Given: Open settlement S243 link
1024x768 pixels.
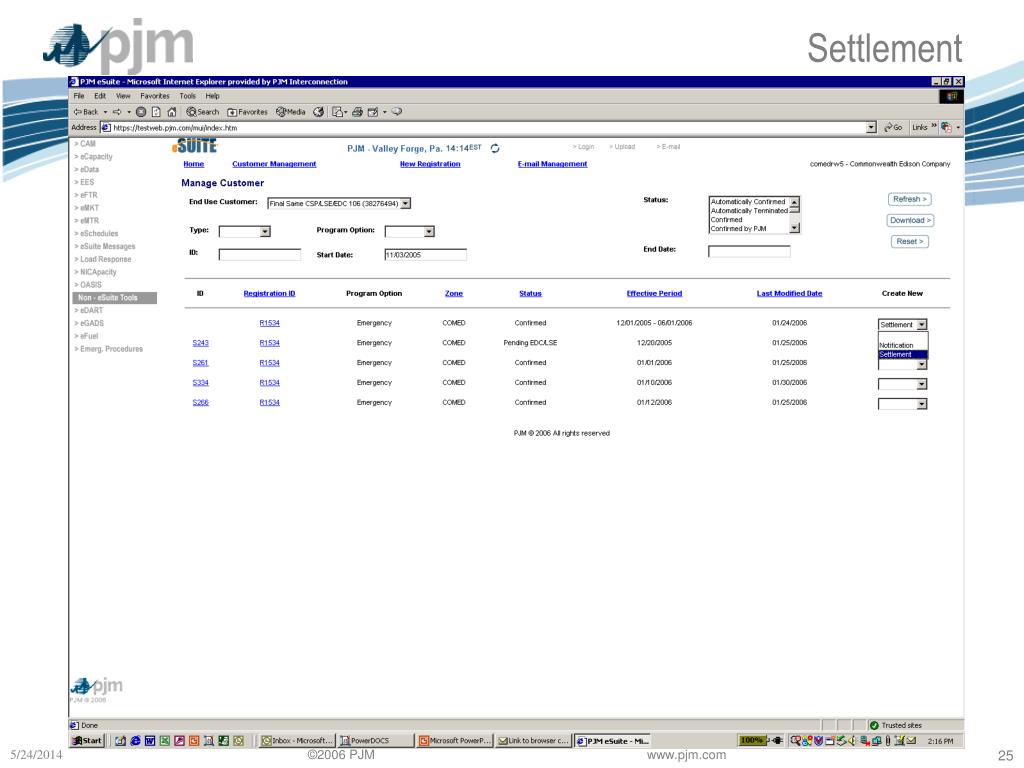Looking at the screenshot, I should [200, 343].
